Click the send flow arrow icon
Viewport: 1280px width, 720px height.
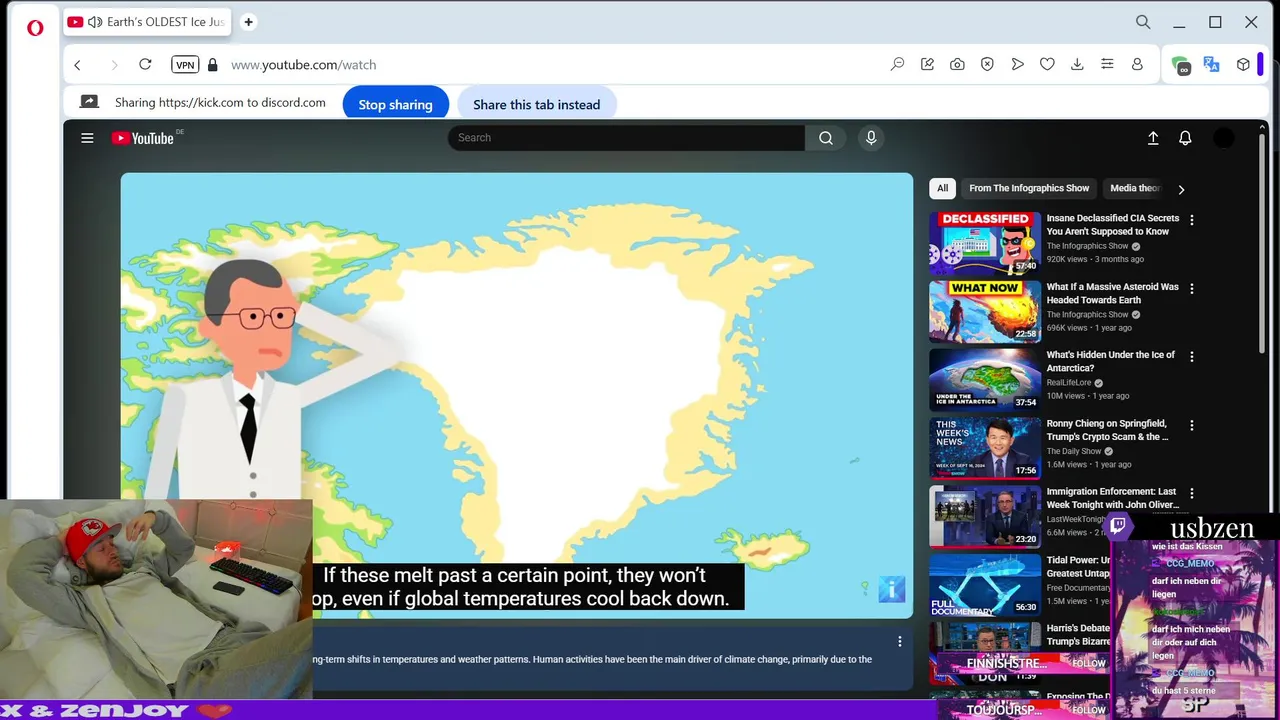1017,64
